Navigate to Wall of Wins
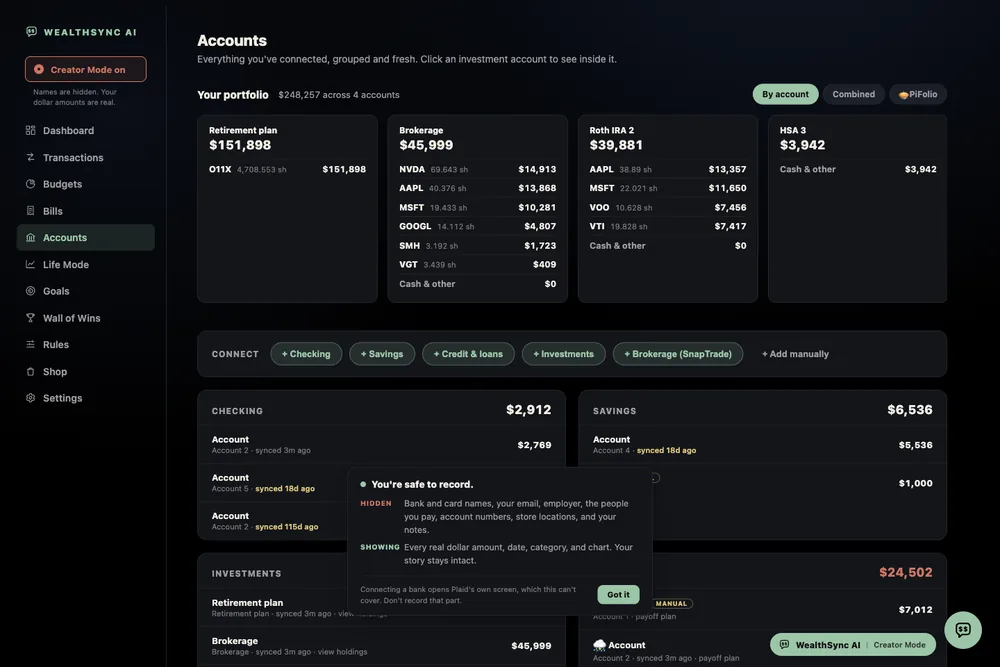Viewport: 1000px width, 667px height. click(85, 318)
